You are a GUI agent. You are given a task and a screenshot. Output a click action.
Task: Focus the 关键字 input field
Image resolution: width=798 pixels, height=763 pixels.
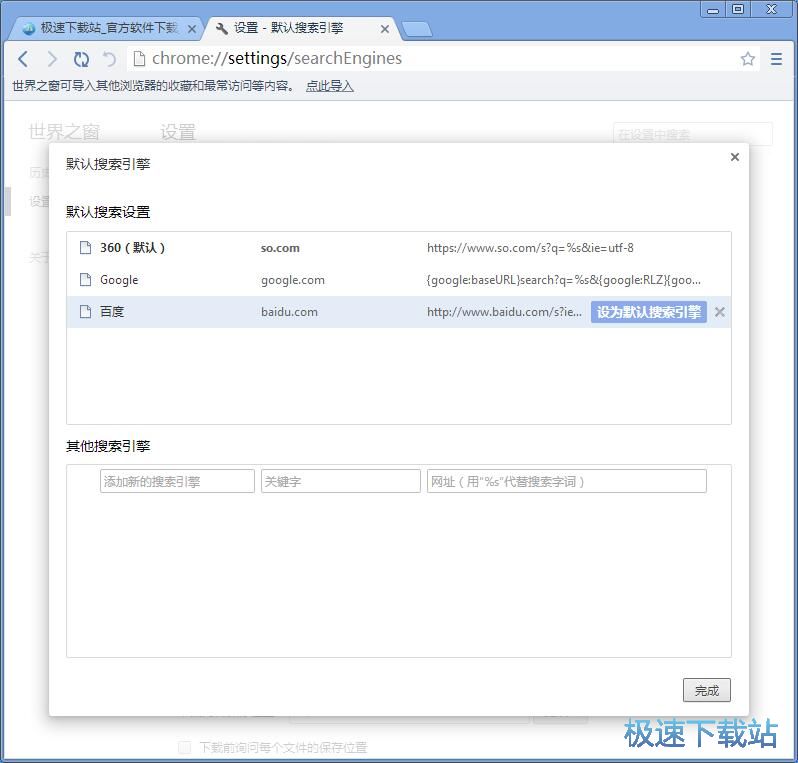coord(340,481)
